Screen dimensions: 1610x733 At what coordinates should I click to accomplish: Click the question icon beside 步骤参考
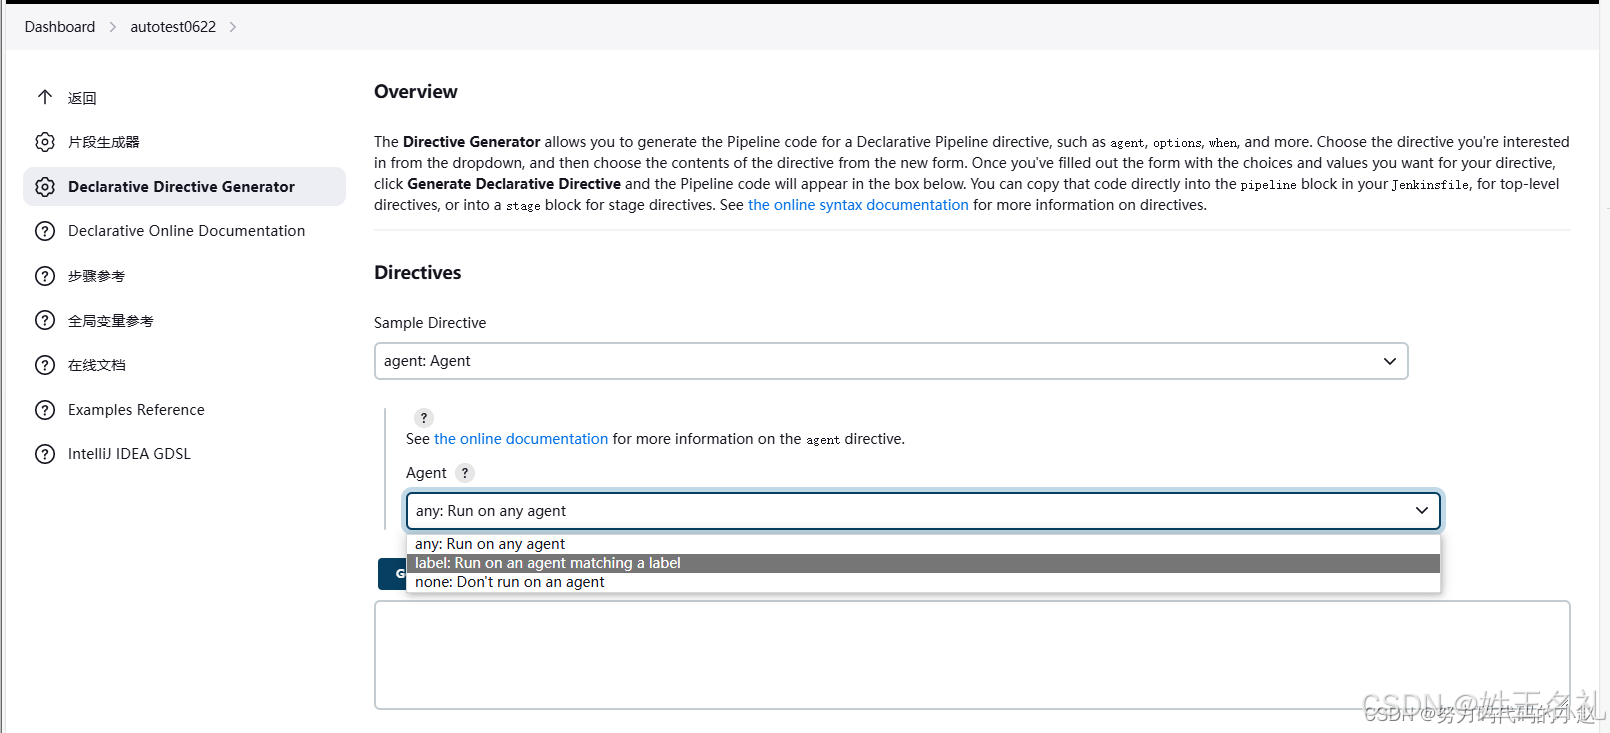click(x=45, y=276)
